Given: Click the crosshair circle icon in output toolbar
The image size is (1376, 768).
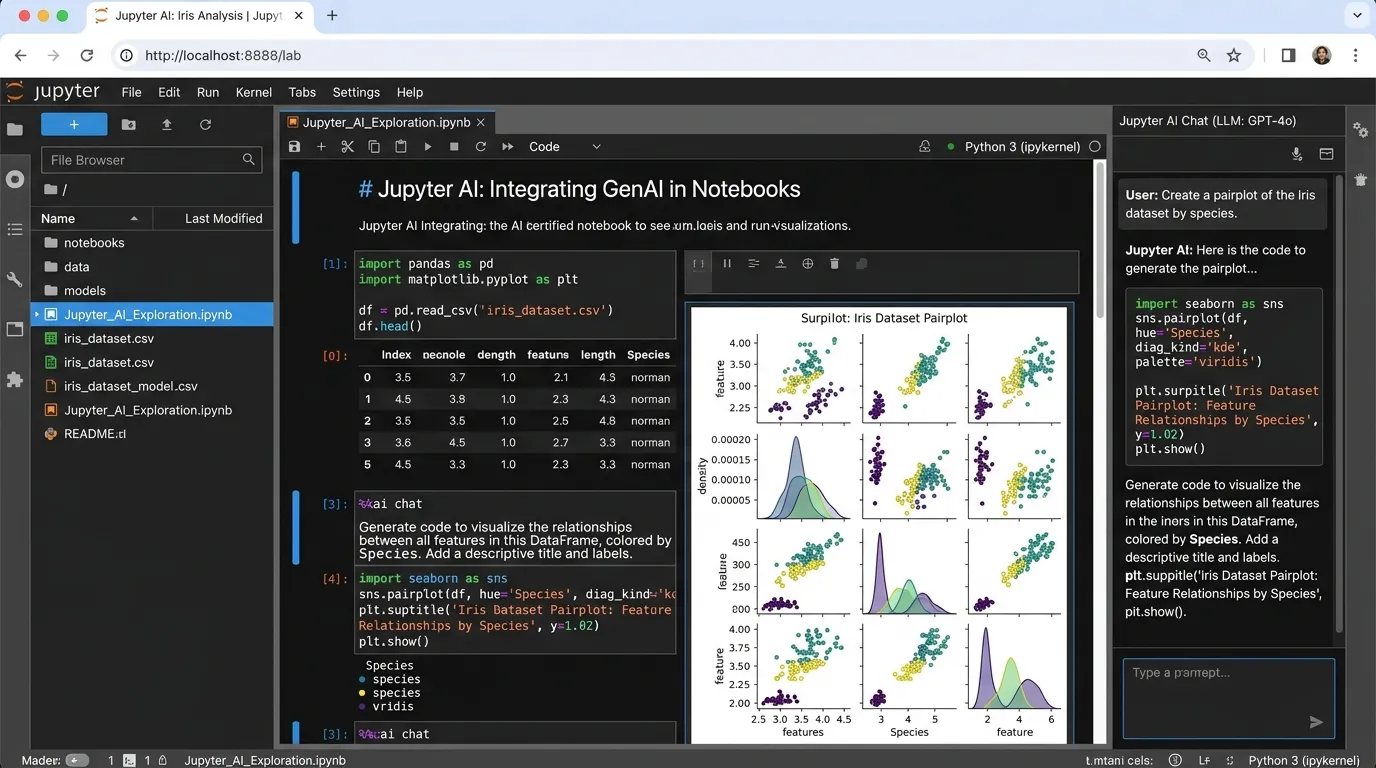Looking at the screenshot, I should 808,264.
